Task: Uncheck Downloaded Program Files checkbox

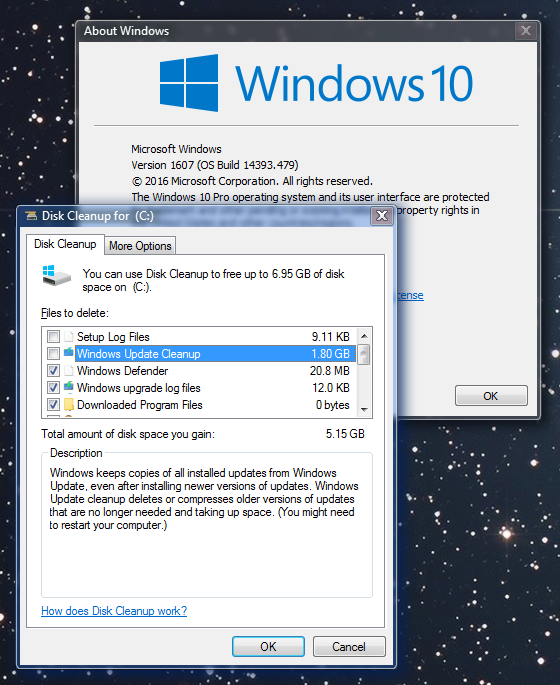Action: [53, 405]
